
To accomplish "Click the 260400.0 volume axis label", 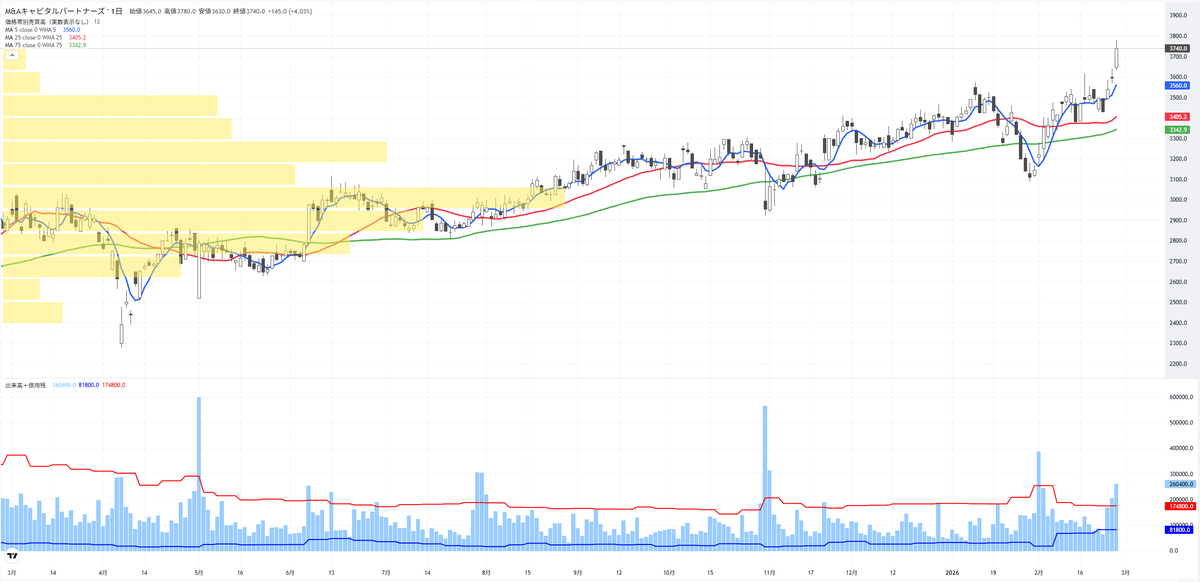I will (x=1179, y=484).
